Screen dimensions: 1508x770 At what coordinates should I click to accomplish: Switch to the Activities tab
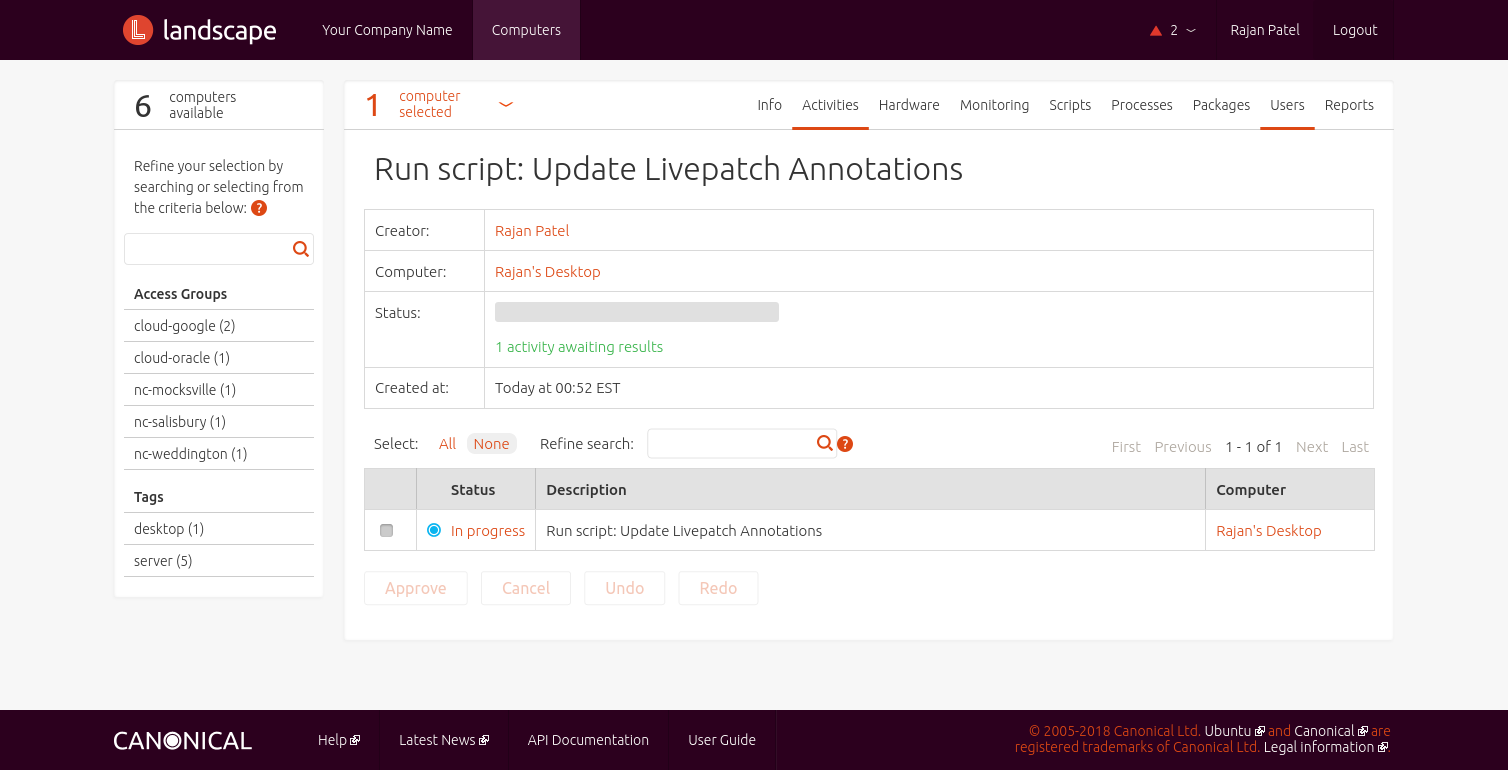pos(830,105)
